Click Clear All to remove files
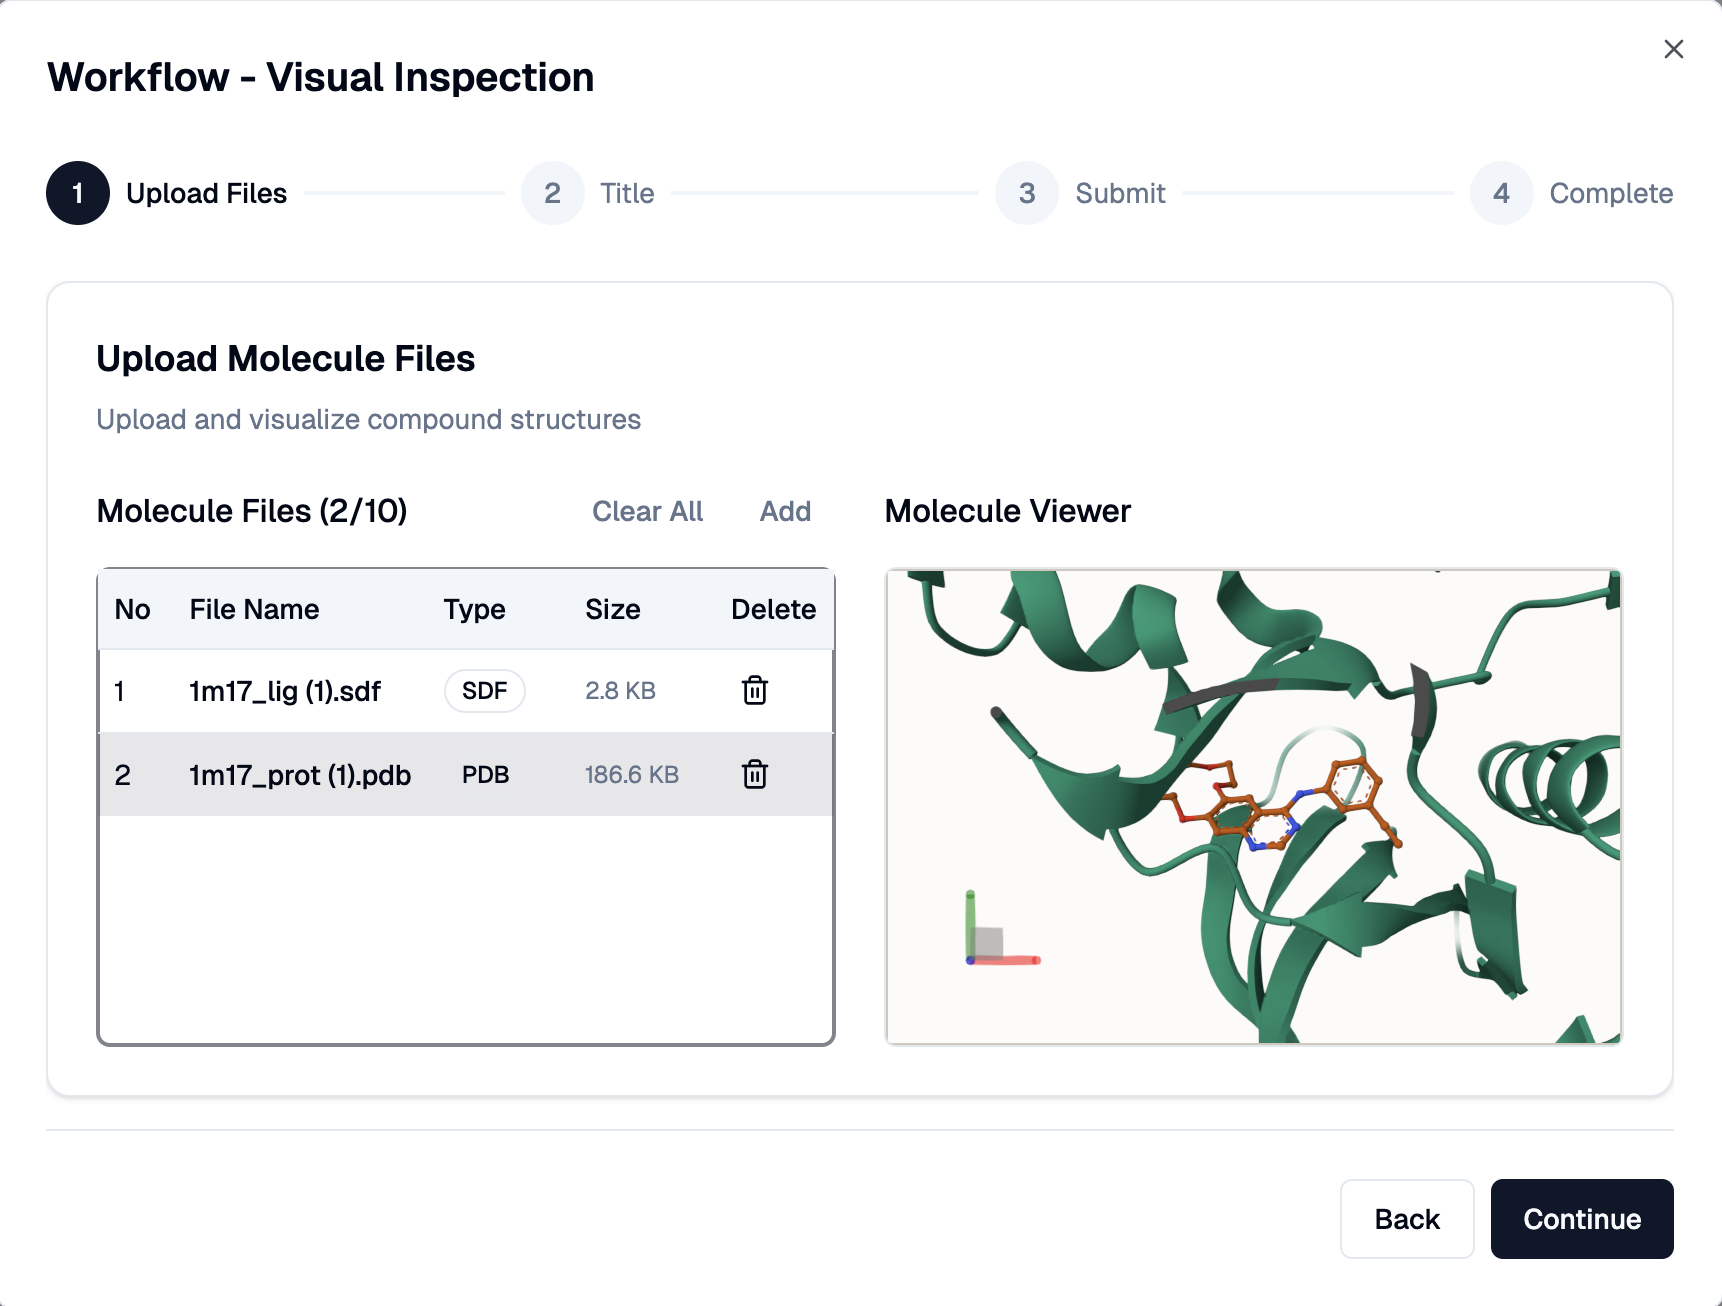The image size is (1722, 1306). [x=647, y=511]
